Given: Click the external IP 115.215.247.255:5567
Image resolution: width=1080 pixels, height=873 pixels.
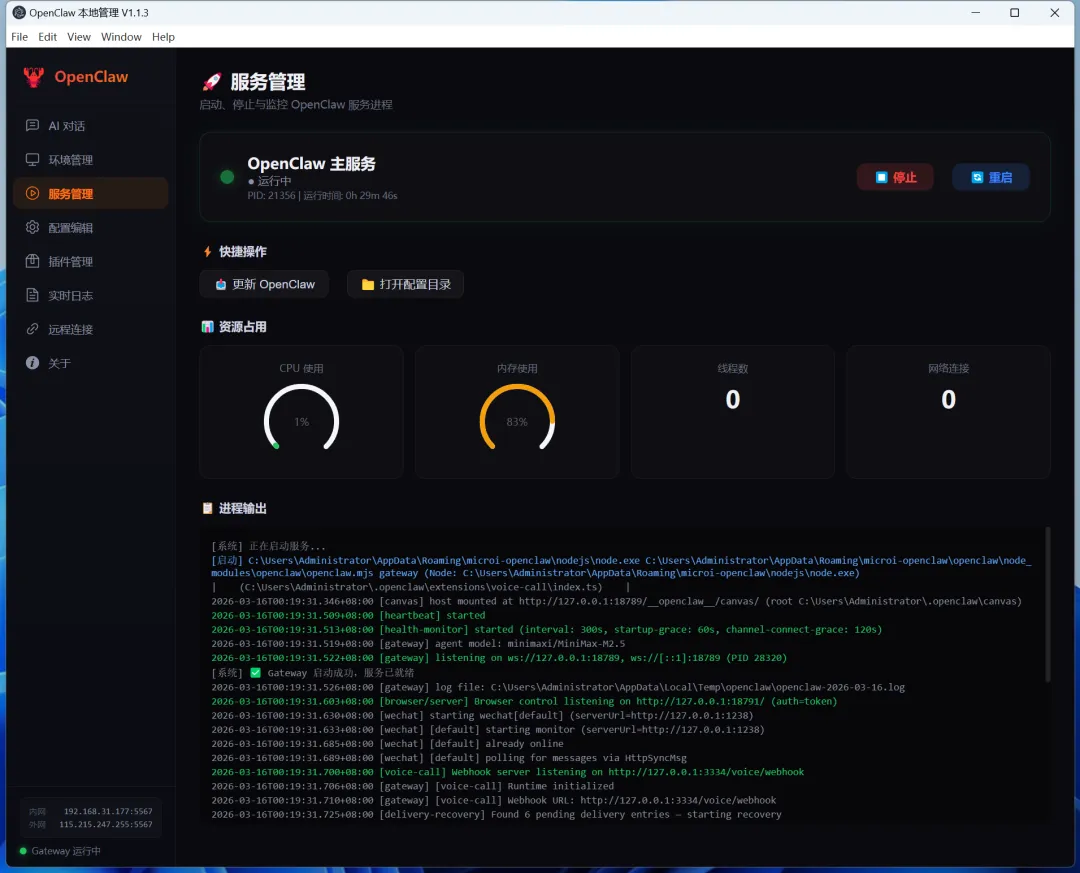Looking at the screenshot, I should coord(106,824).
